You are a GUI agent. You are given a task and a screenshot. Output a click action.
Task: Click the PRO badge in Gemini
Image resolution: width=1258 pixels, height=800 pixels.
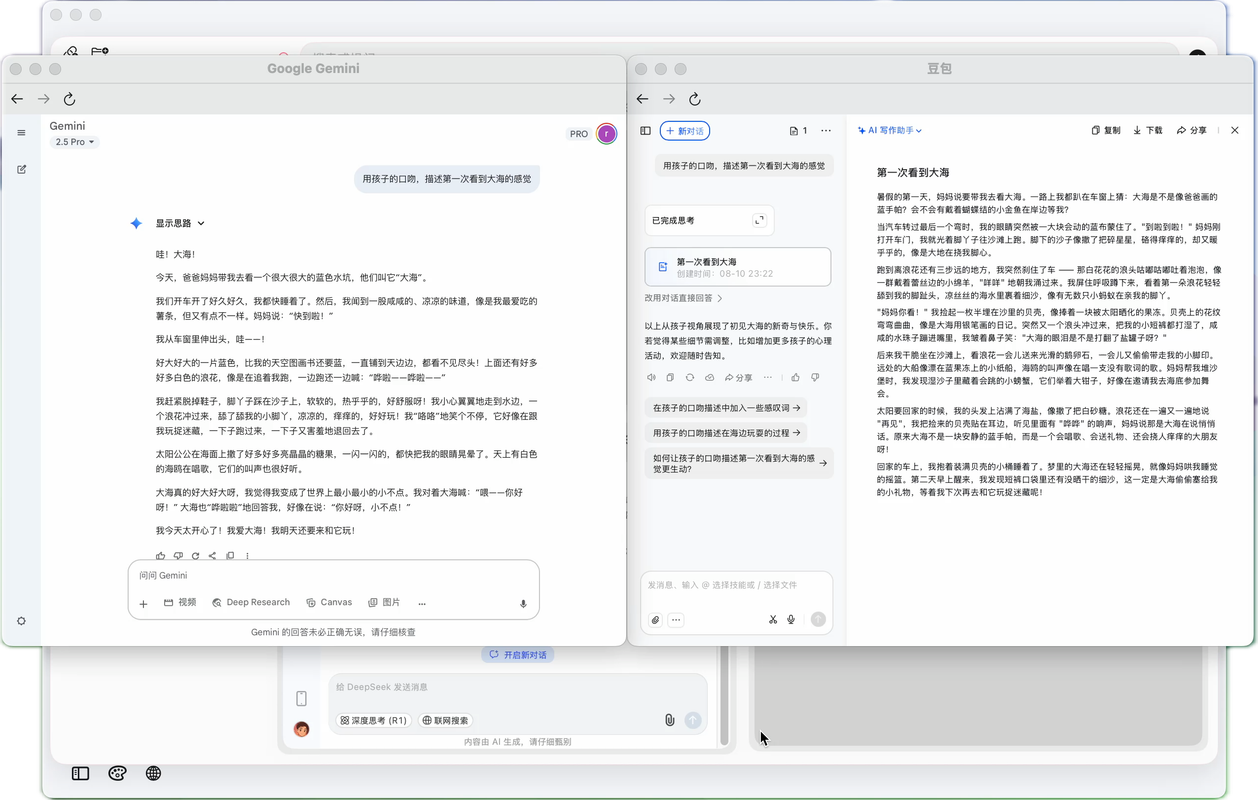579,134
